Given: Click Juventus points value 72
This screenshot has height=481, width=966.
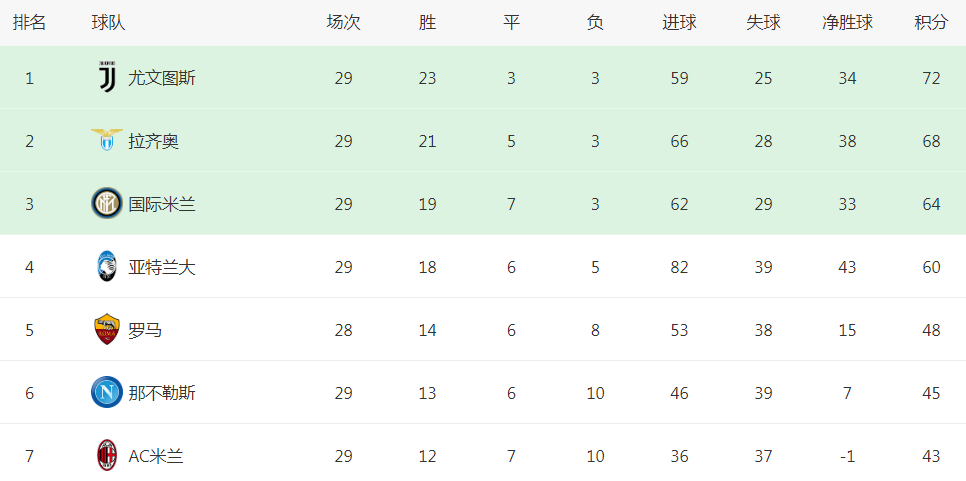Looking at the screenshot, I should 932,78.
